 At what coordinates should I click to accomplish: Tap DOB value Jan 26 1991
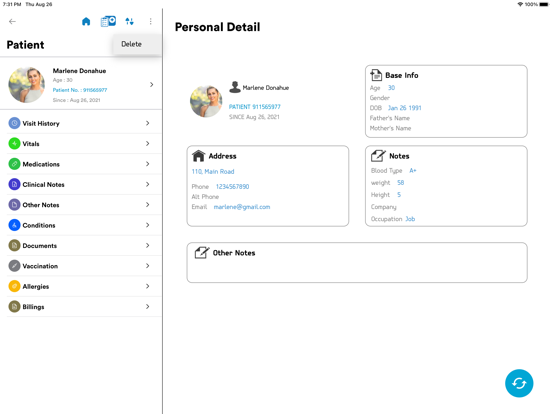click(x=404, y=108)
